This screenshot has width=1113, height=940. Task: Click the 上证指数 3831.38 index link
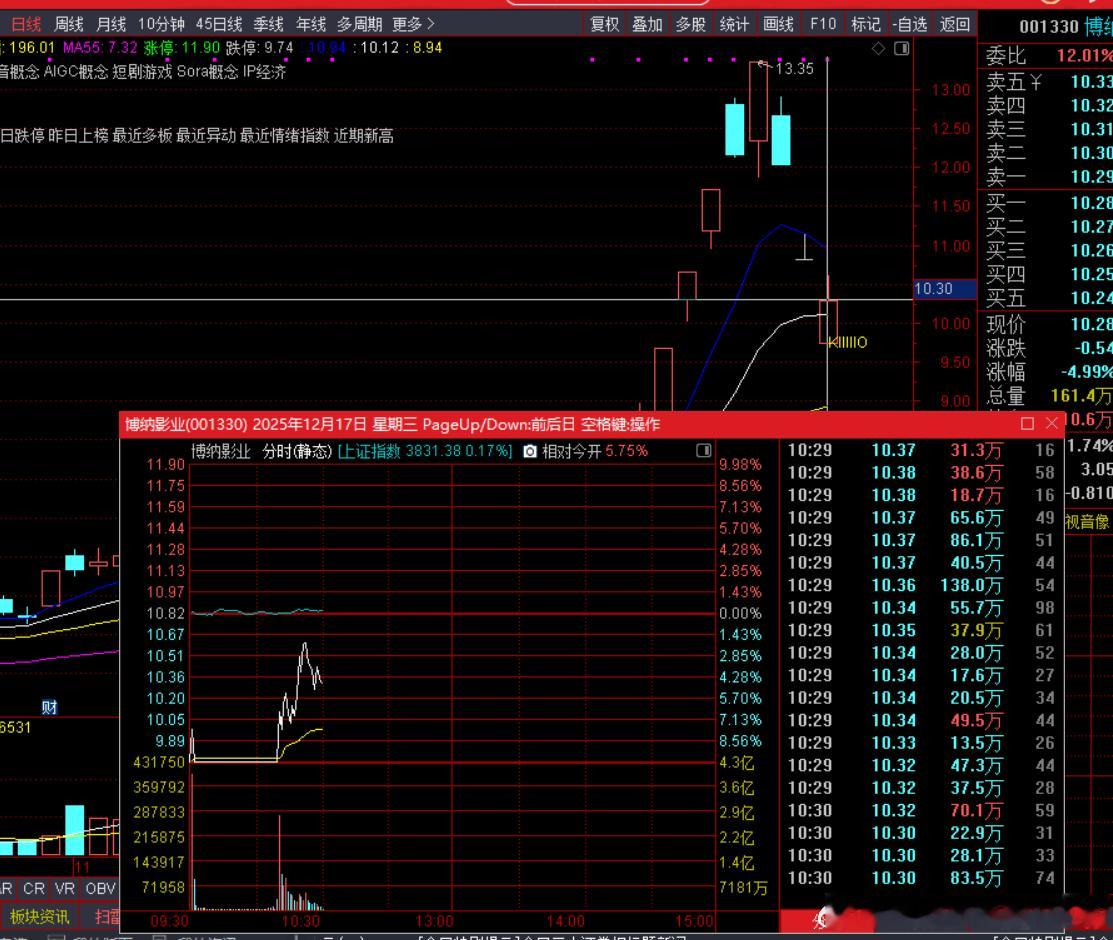[424, 451]
